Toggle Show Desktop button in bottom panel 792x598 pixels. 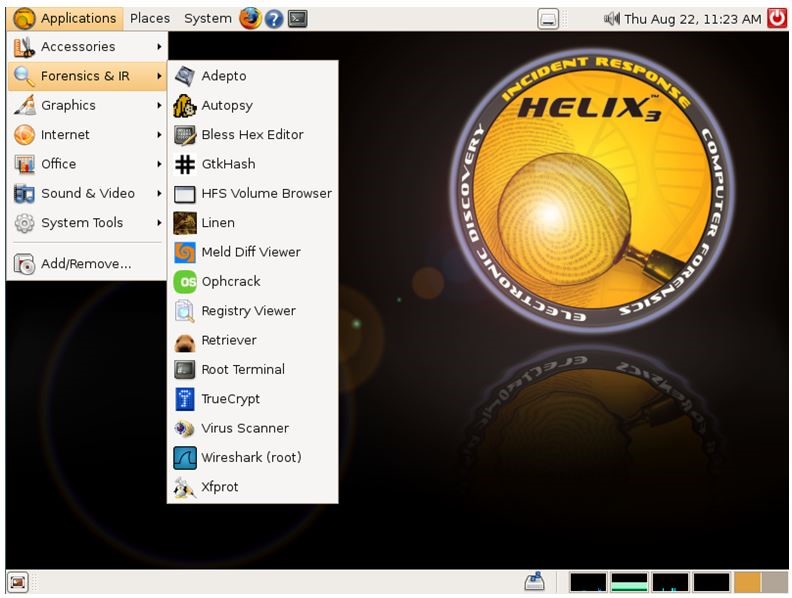click(x=17, y=582)
